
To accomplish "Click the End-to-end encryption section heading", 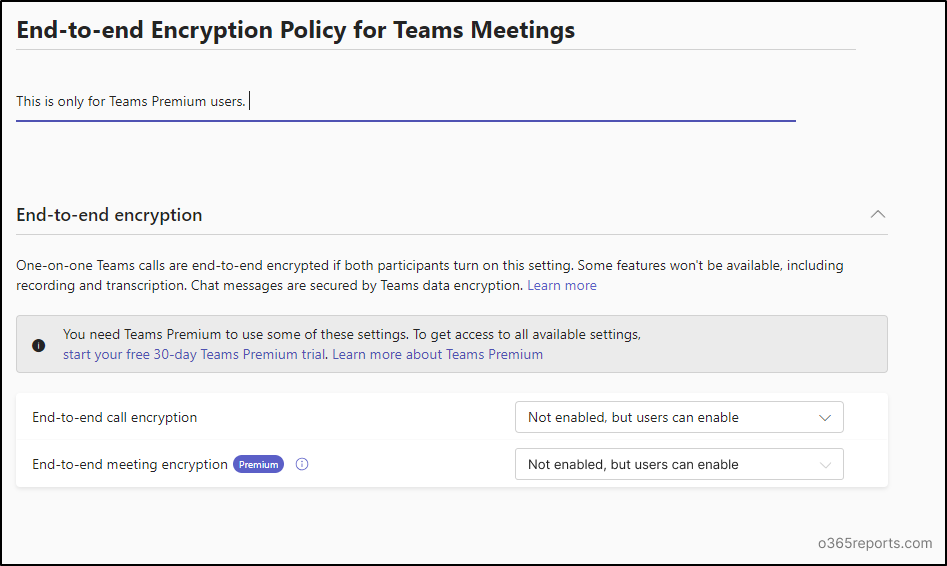I will pyautogui.click(x=109, y=214).
